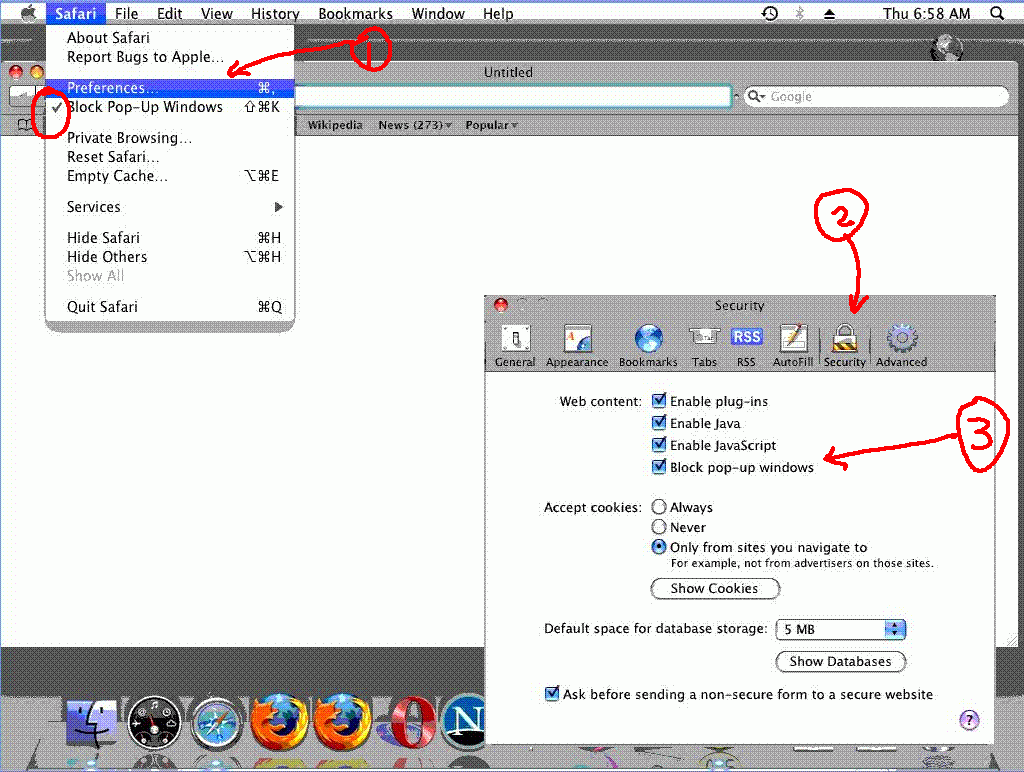The height and width of the screenshot is (772, 1024).
Task: Open Netscape from the Dock
Action: (465, 721)
